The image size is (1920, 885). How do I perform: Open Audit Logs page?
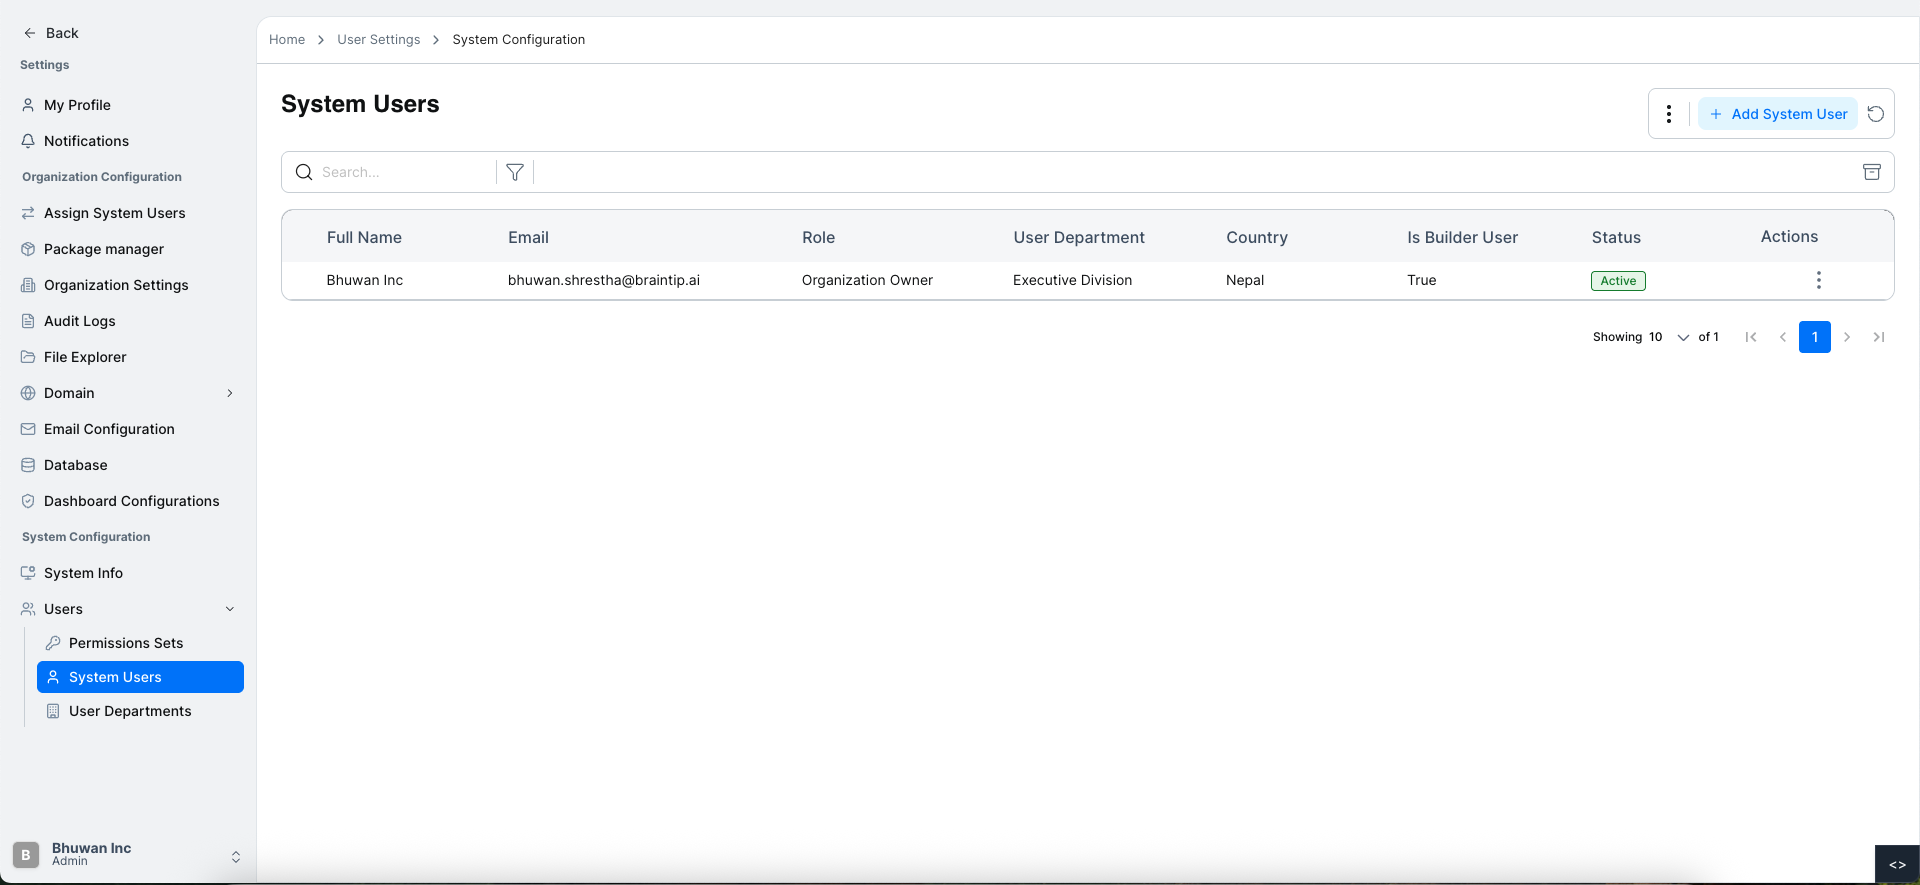pyautogui.click(x=80, y=321)
